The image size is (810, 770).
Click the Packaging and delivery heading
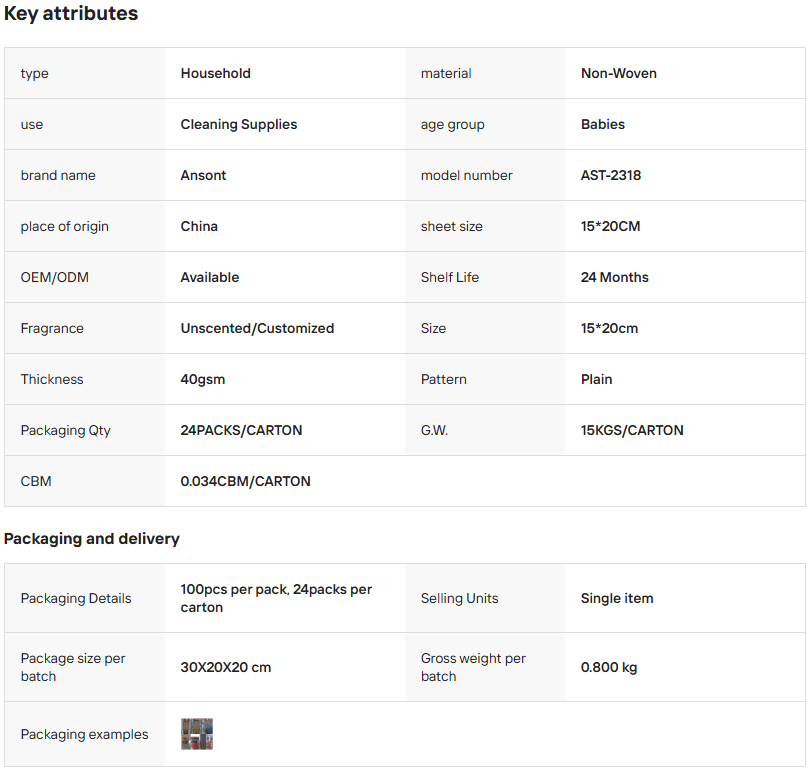click(92, 539)
